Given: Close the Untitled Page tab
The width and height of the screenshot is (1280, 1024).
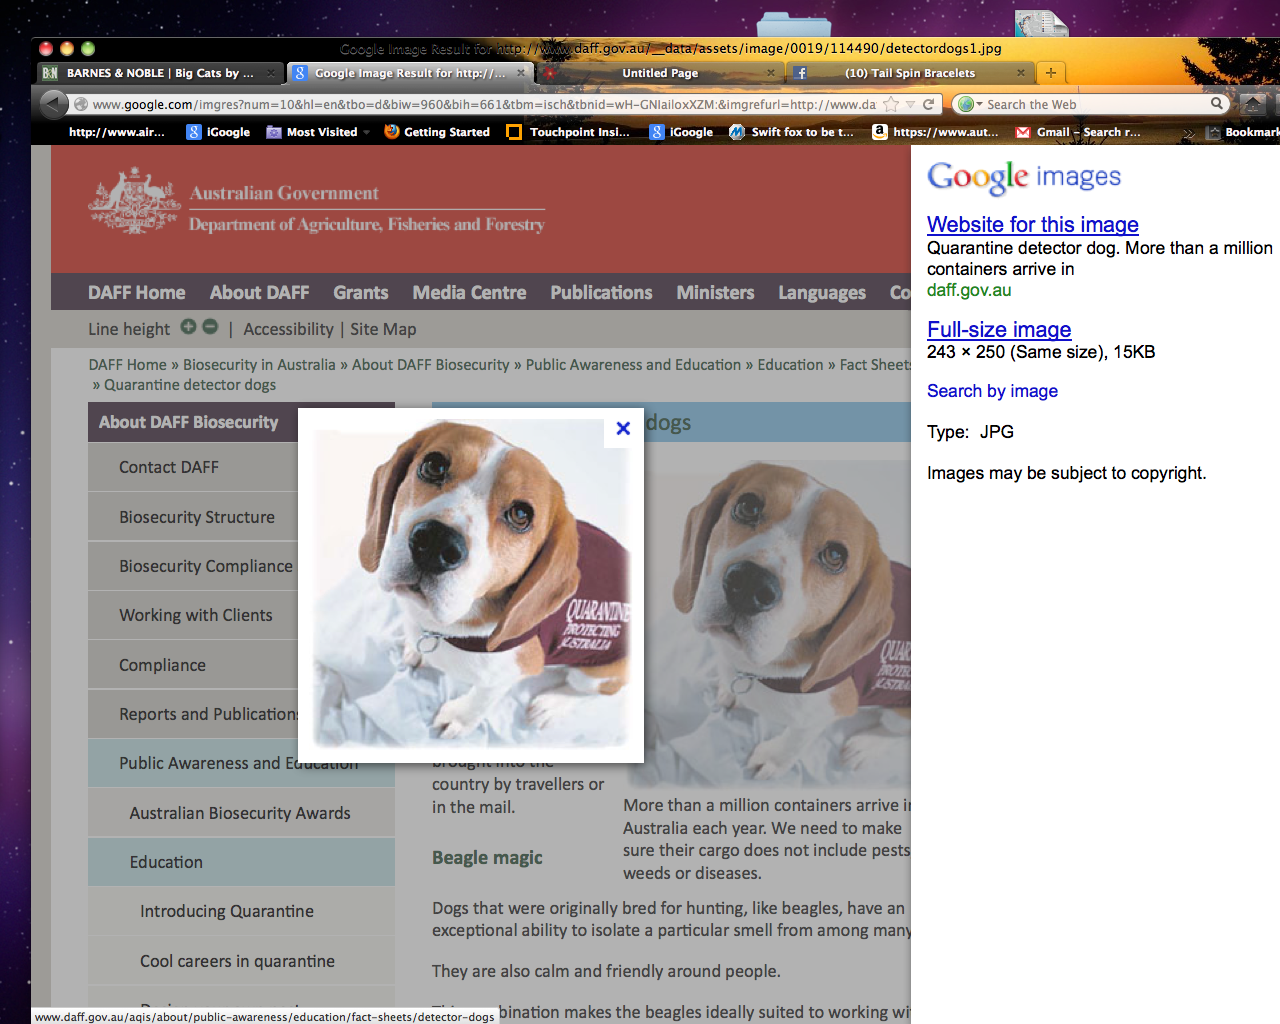Looking at the screenshot, I should pos(771,72).
